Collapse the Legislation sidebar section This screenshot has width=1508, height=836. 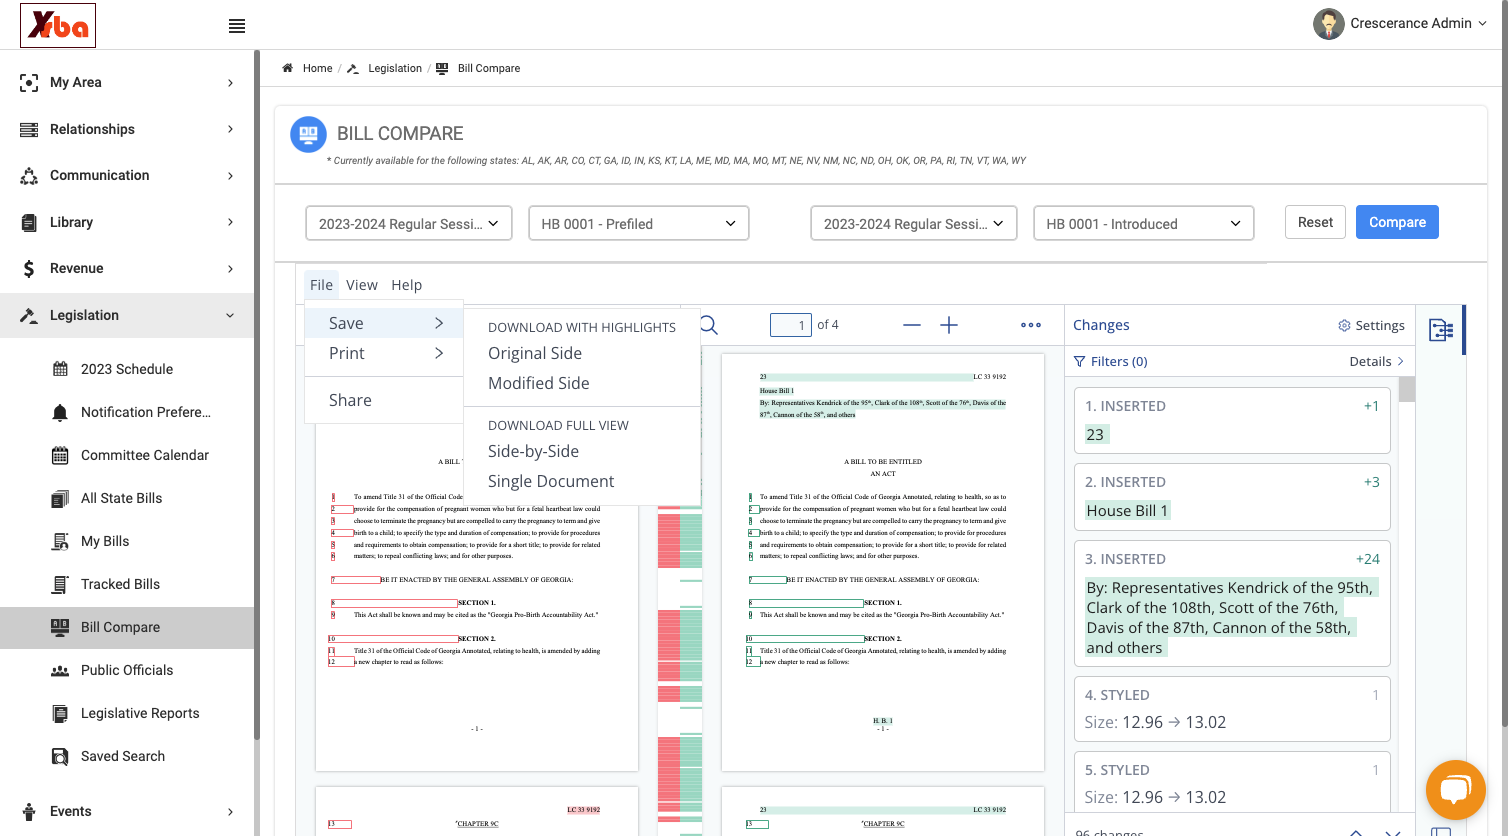tap(127, 315)
